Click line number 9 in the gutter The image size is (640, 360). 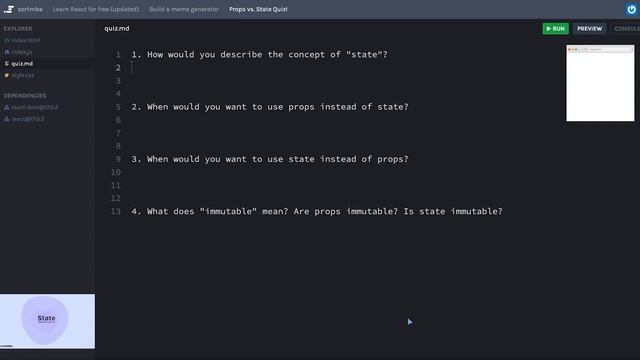pos(118,159)
